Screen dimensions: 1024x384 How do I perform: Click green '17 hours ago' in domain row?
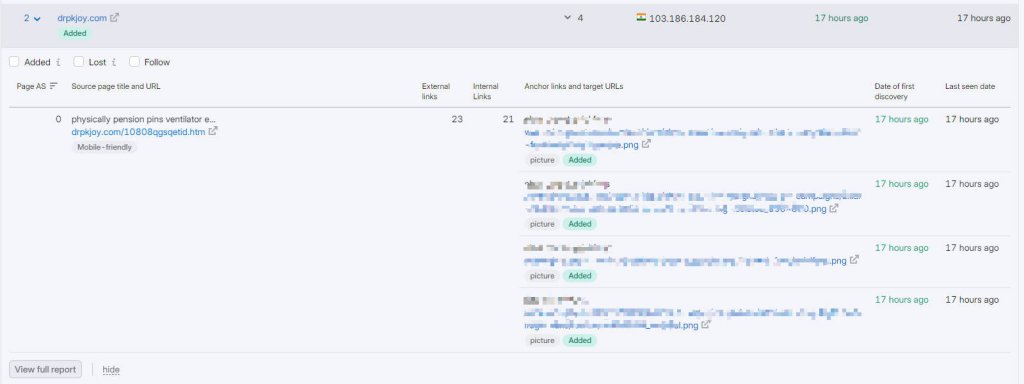pos(841,18)
